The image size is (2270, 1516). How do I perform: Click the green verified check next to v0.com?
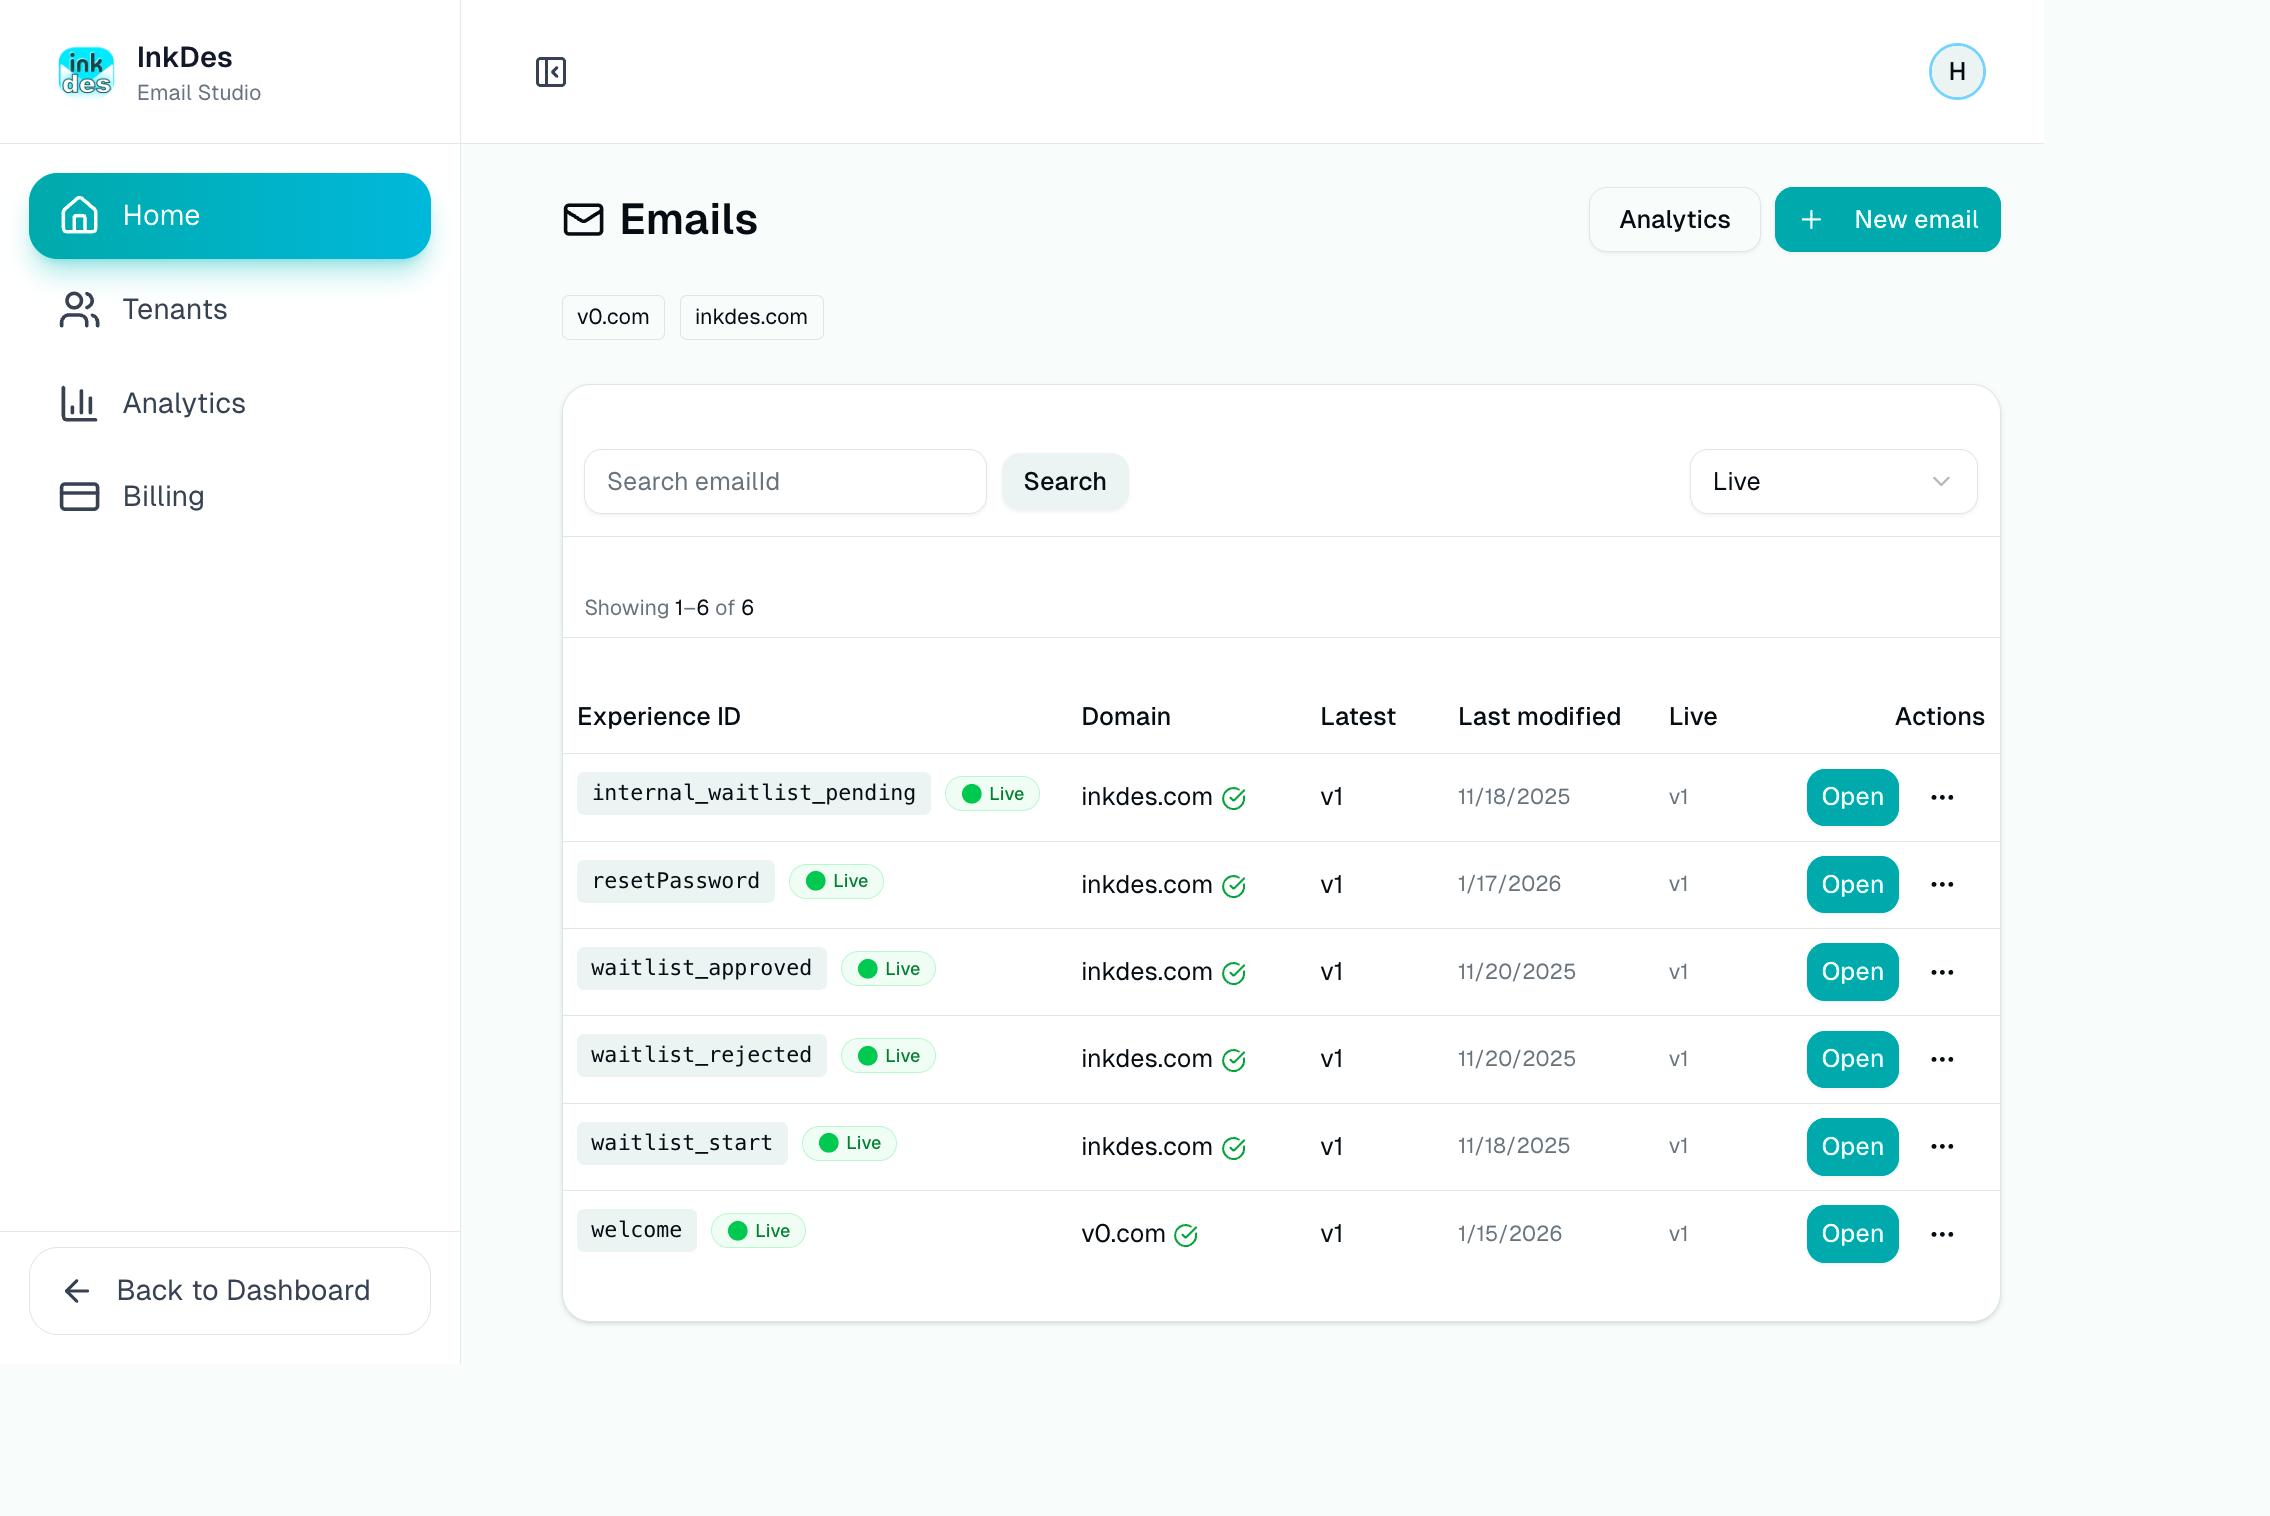tap(1186, 1236)
